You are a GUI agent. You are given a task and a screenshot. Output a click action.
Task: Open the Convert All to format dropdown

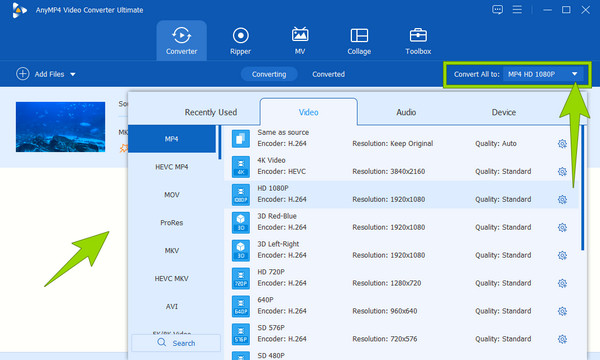tap(544, 74)
